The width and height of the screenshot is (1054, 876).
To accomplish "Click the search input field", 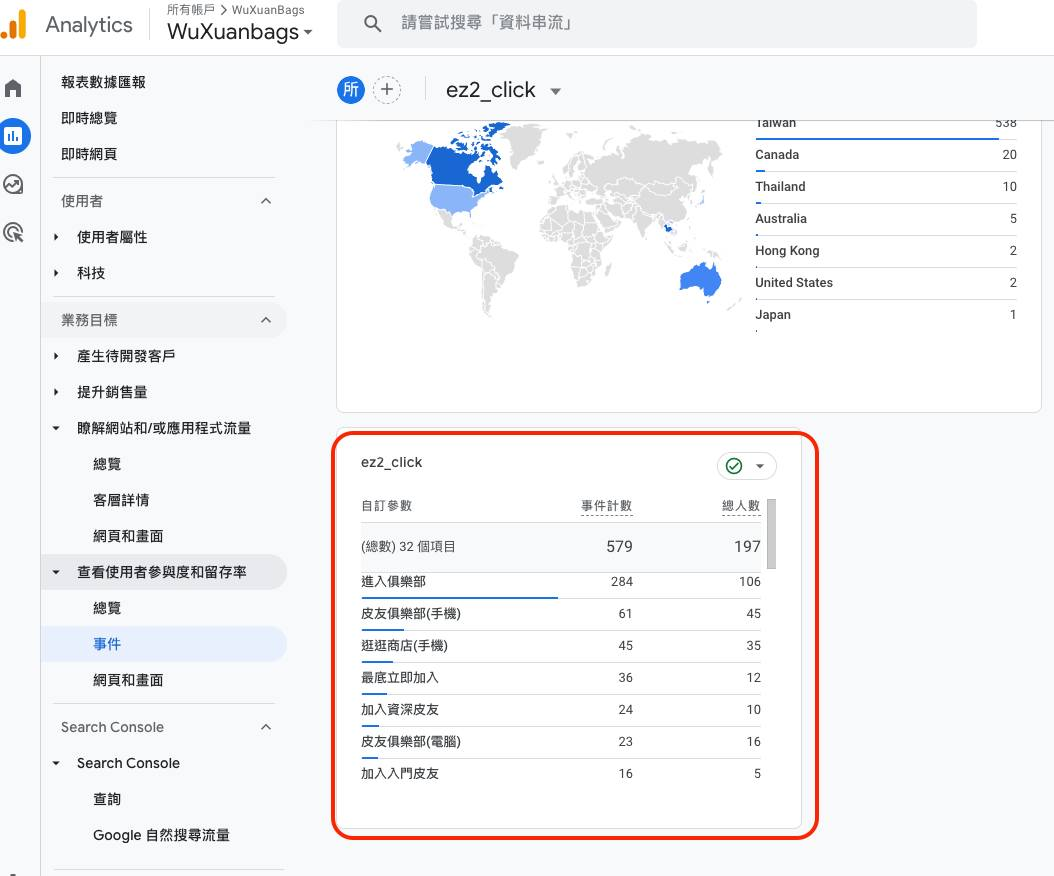I will pos(657,24).
